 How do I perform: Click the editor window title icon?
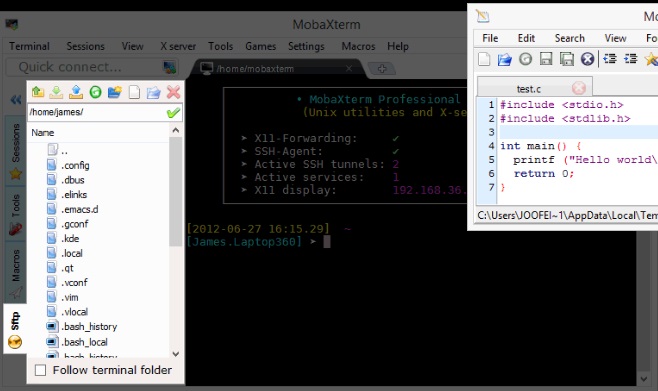pyautogui.click(x=483, y=16)
